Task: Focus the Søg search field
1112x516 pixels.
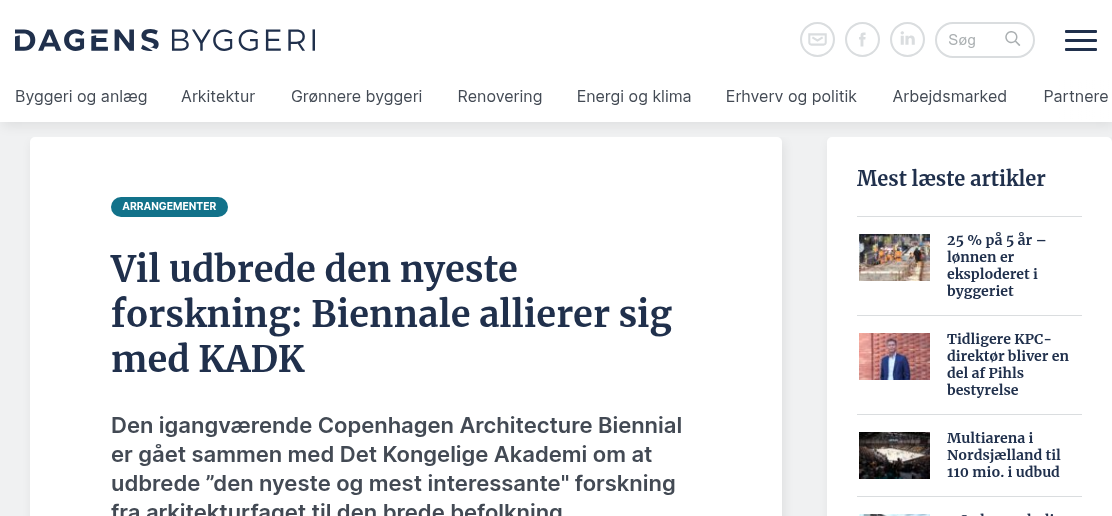Action: (x=984, y=40)
